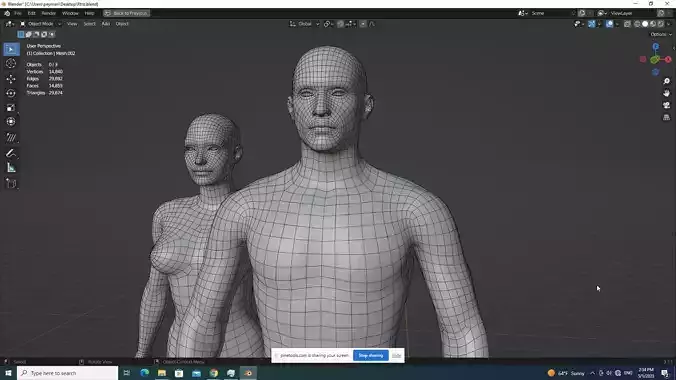The image size is (676, 380).
Task: Open the Object Mode dropdown
Action: pos(41,24)
